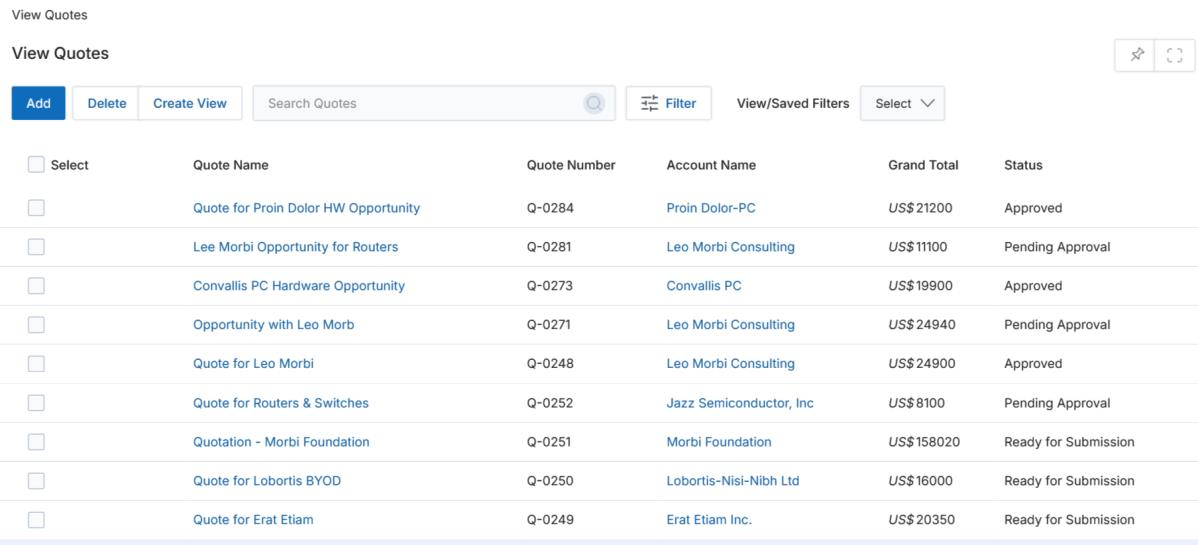Open Quote for Leo Morbi
This screenshot has width=1198, height=545.
coord(253,364)
